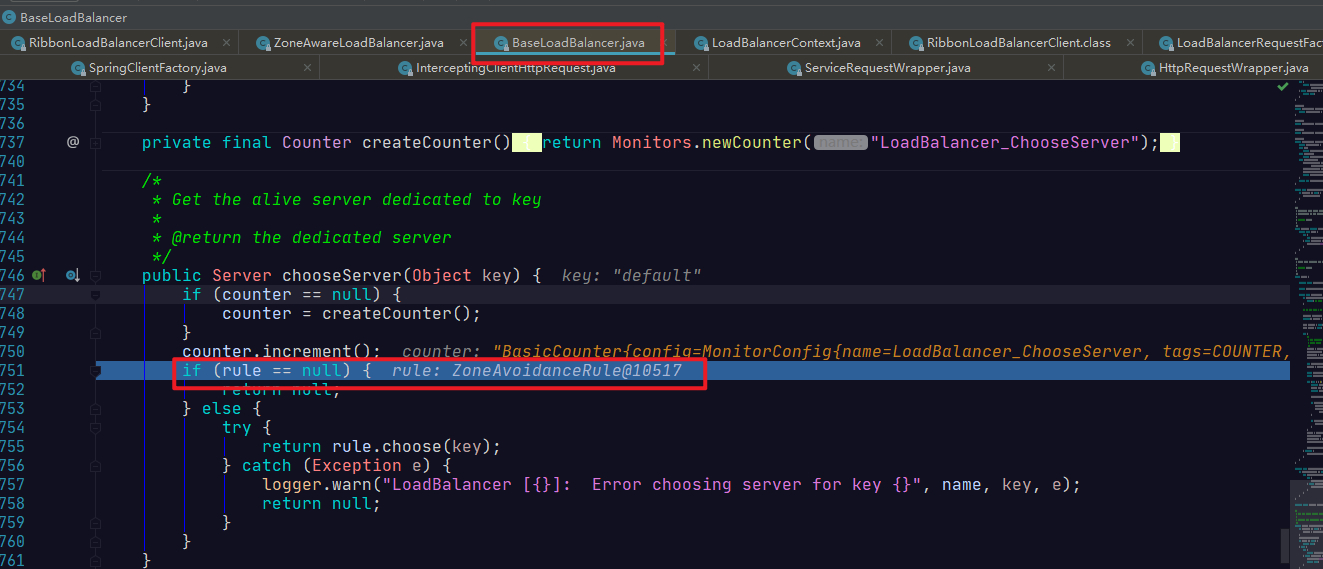Collapse the chooseServer method fold on line 746
This screenshot has width=1323, height=569.
tap(96, 275)
